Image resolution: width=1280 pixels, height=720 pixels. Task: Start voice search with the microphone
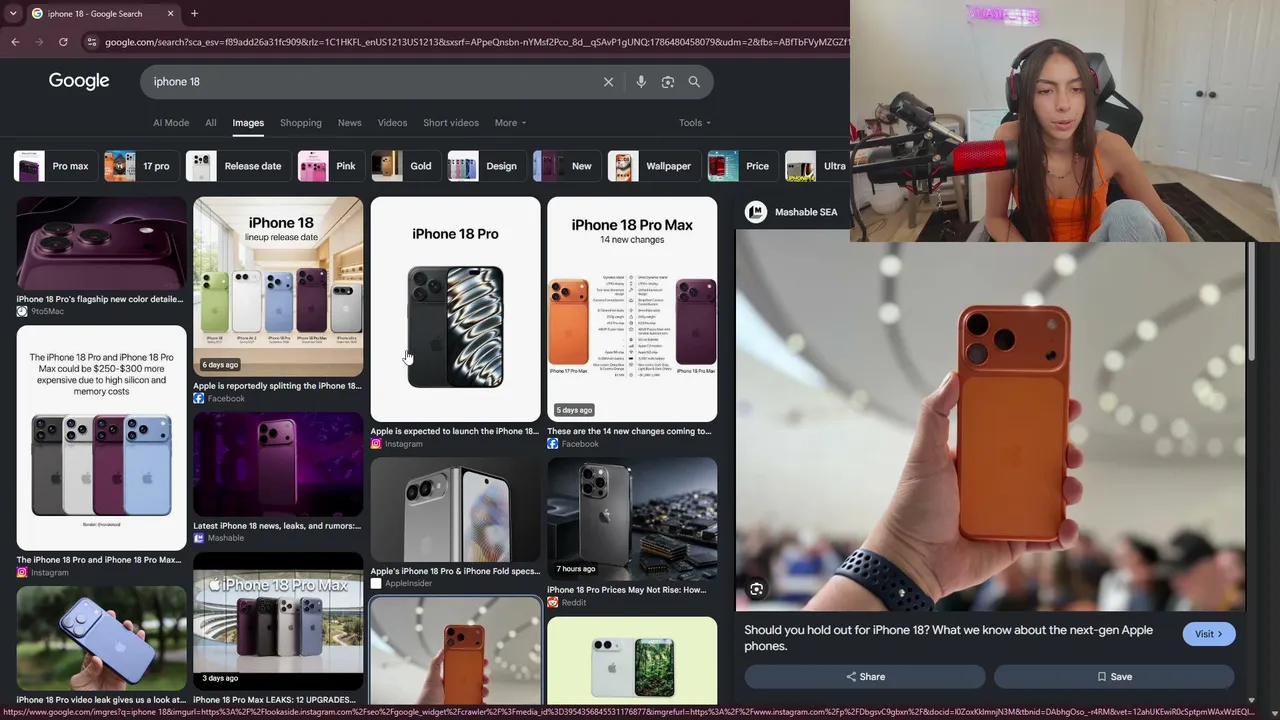coord(641,82)
